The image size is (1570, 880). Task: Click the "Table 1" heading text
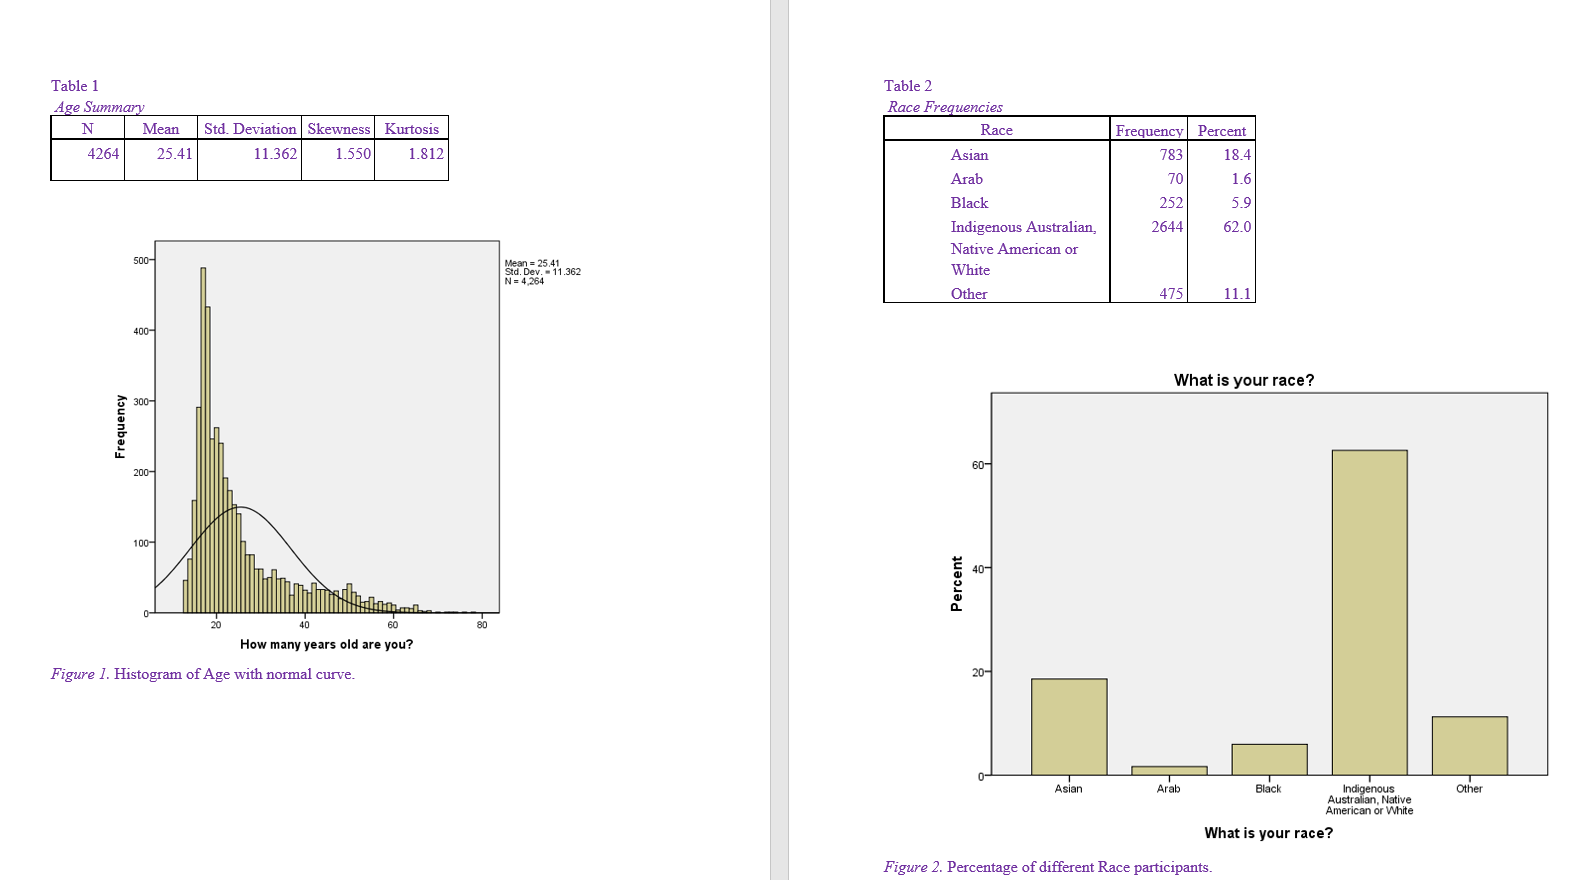pos(75,86)
